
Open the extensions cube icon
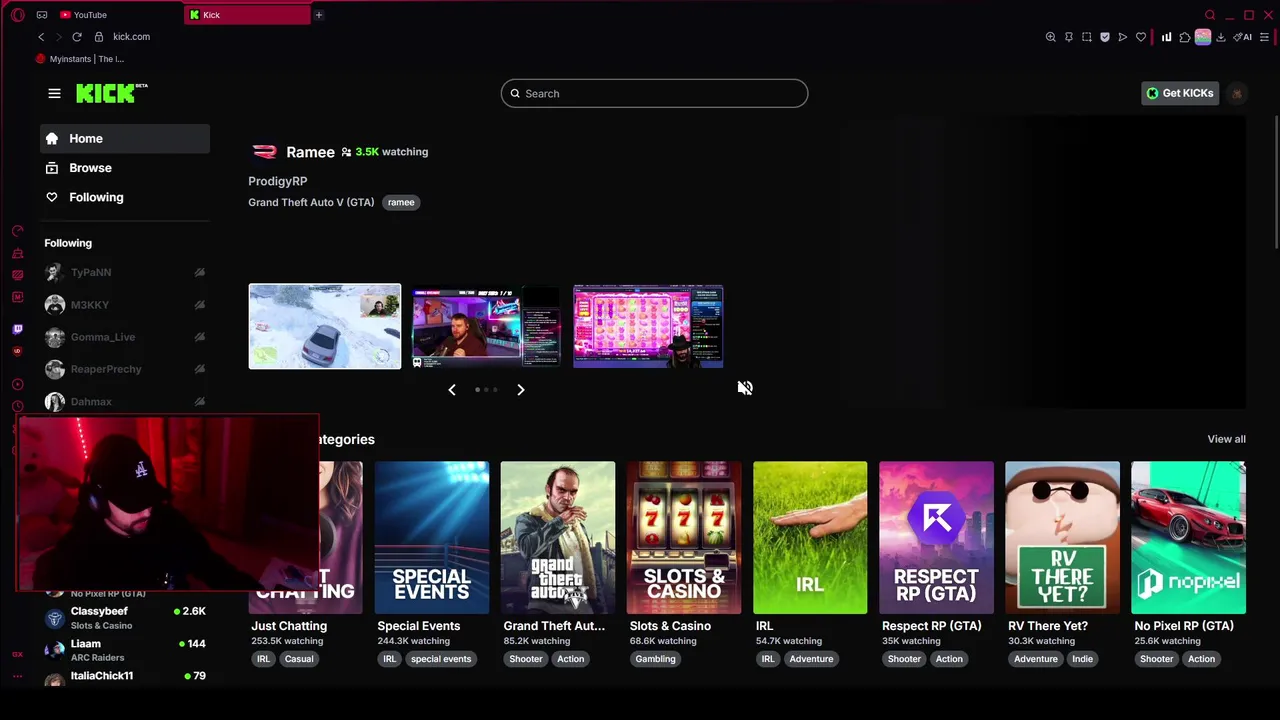[1185, 37]
